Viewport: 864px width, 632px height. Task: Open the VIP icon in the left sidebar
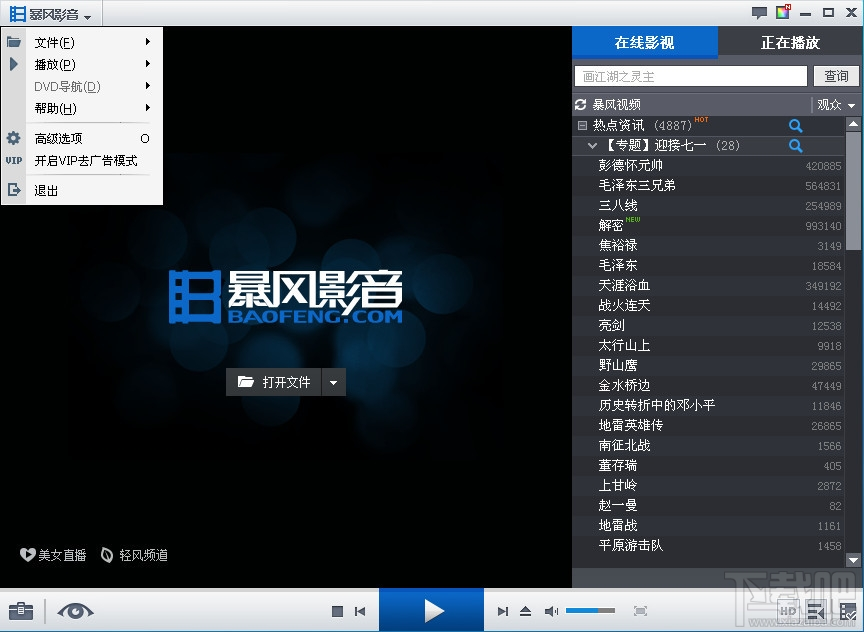13,159
